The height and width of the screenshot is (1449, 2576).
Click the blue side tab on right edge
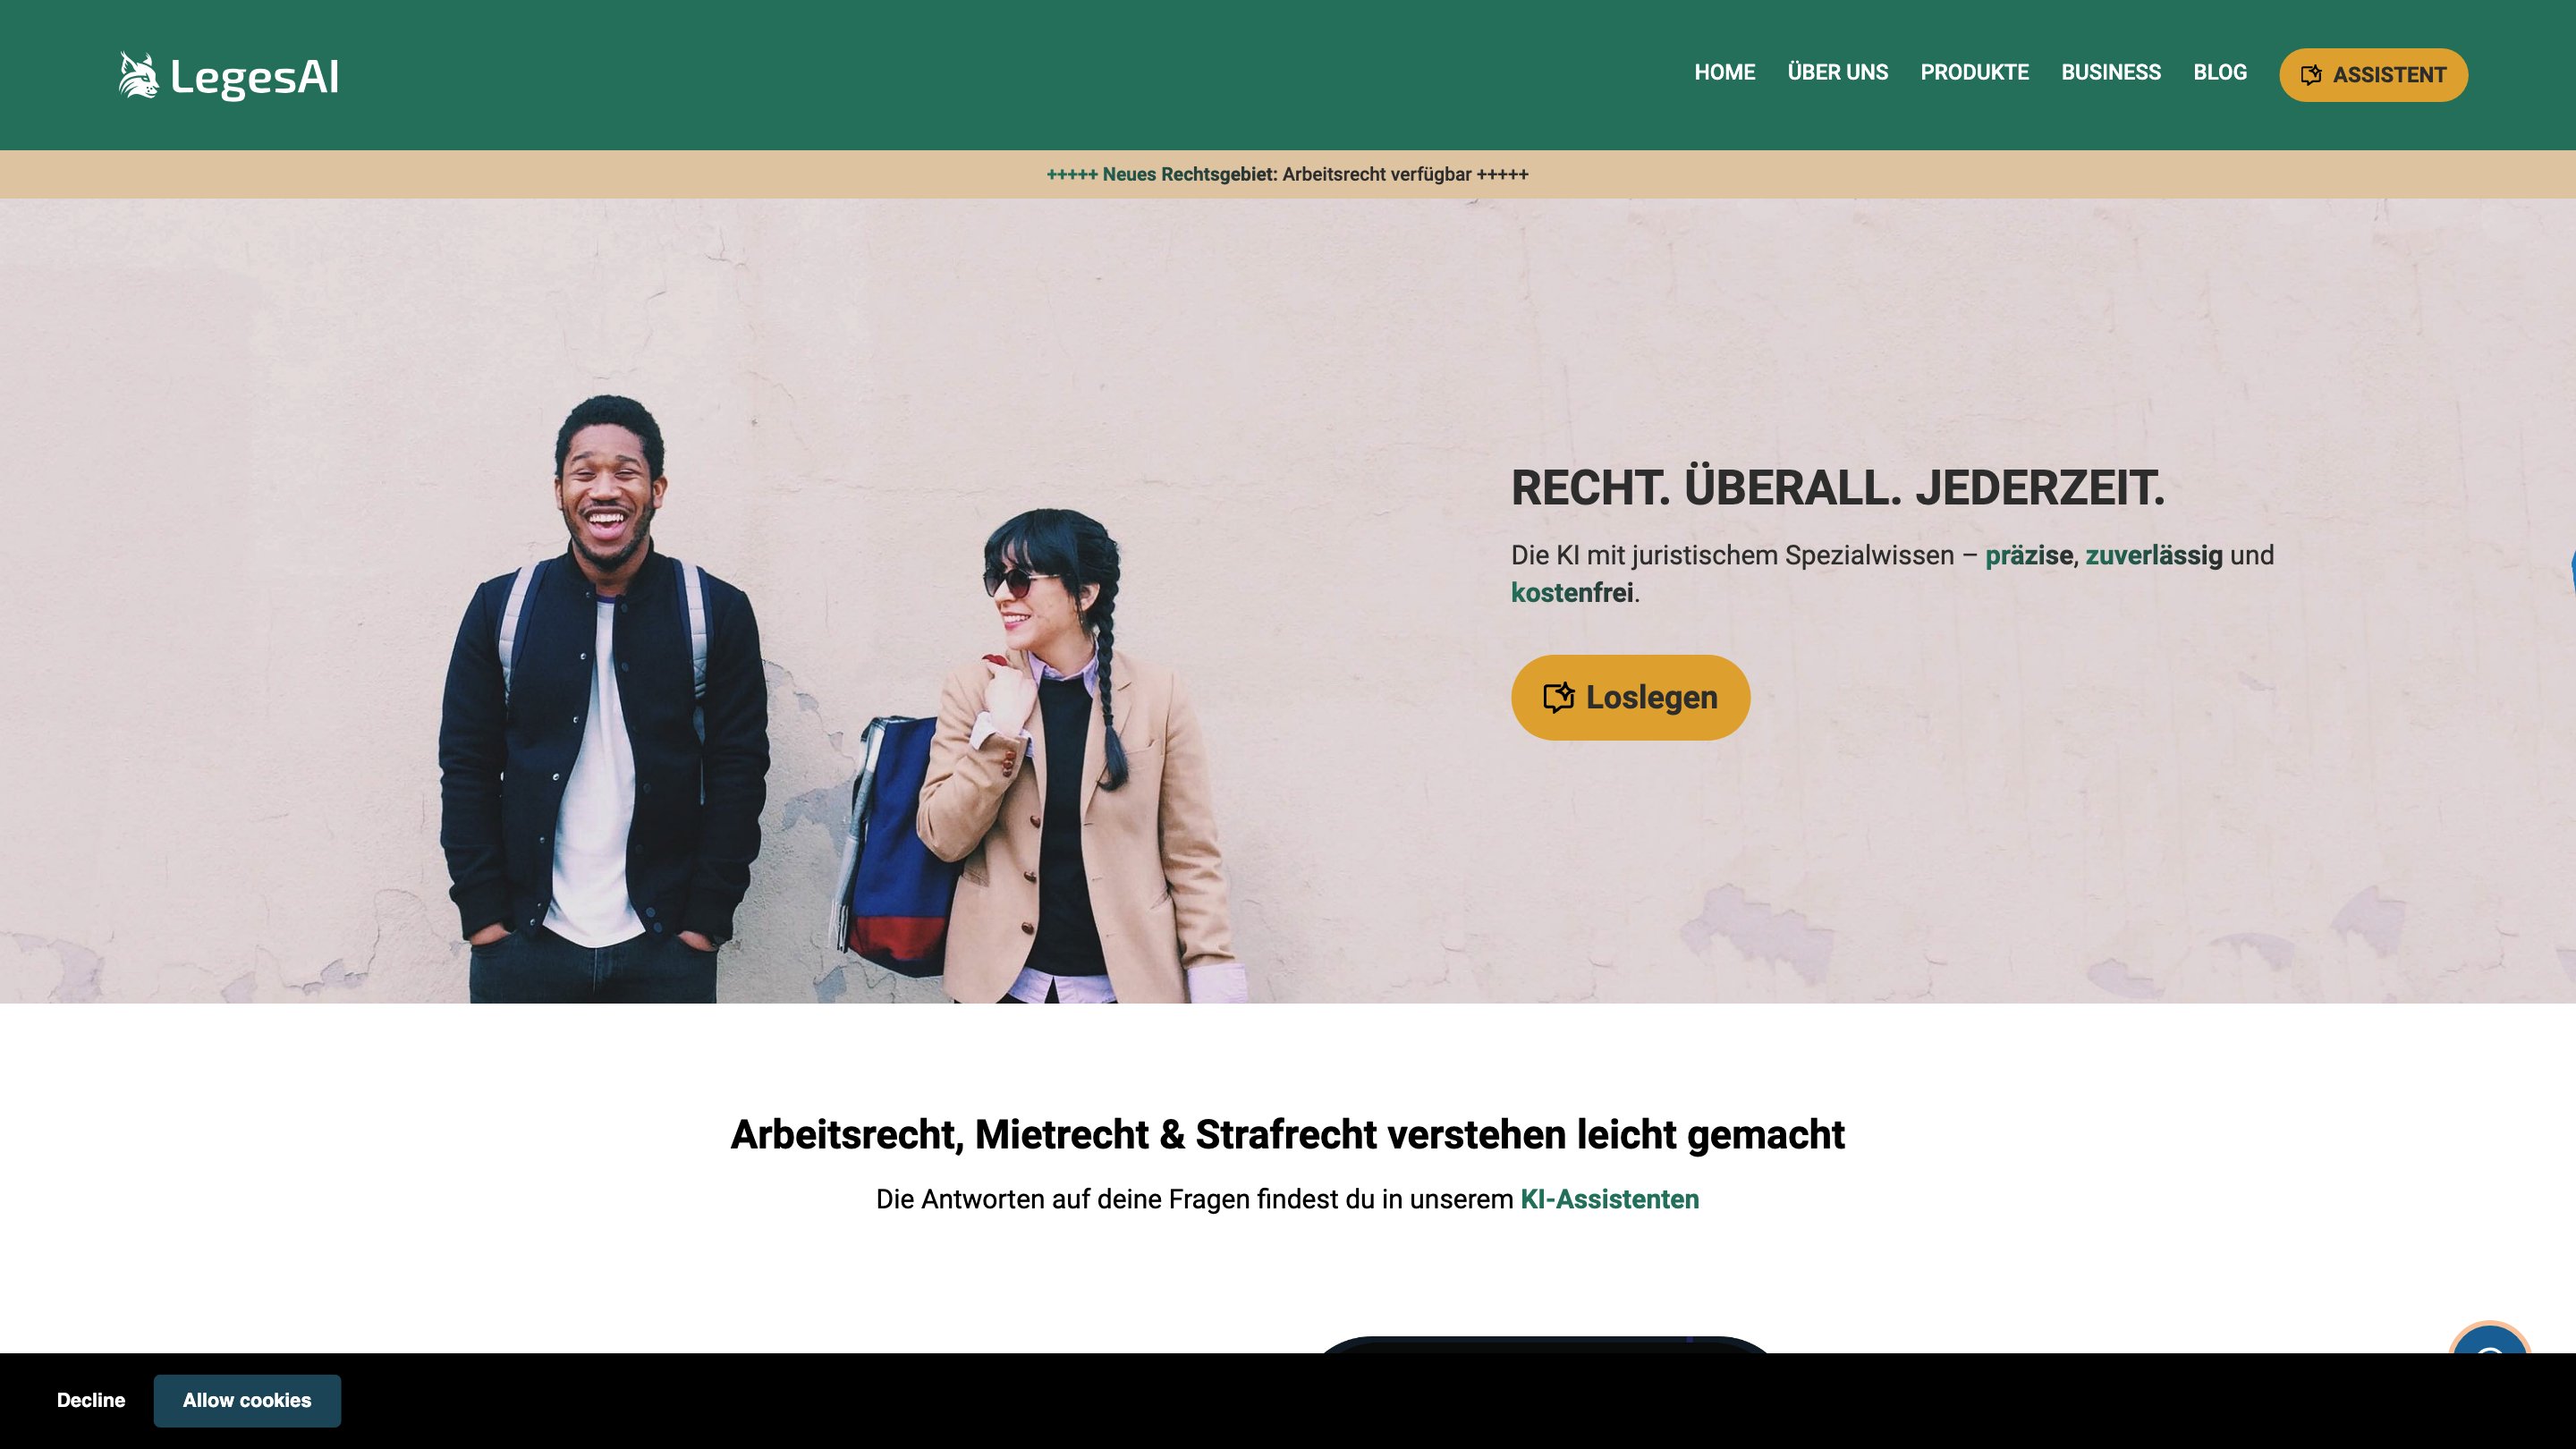pyautogui.click(x=2572, y=567)
